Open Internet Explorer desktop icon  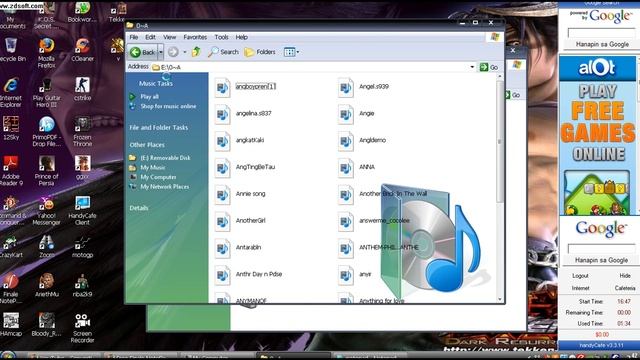11,92
